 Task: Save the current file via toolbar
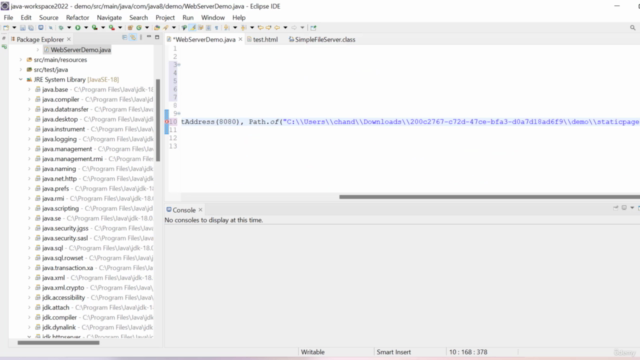pos(22,28)
